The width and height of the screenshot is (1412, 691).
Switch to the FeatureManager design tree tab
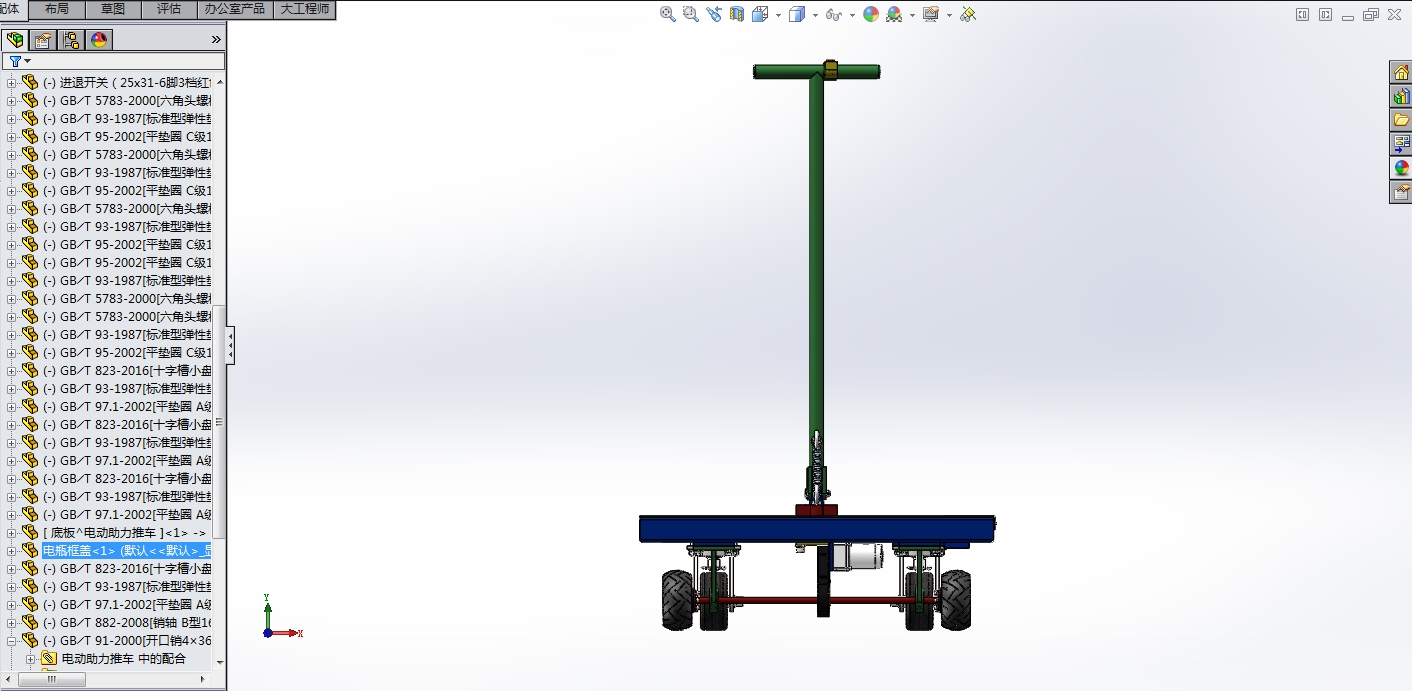[15, 40]
